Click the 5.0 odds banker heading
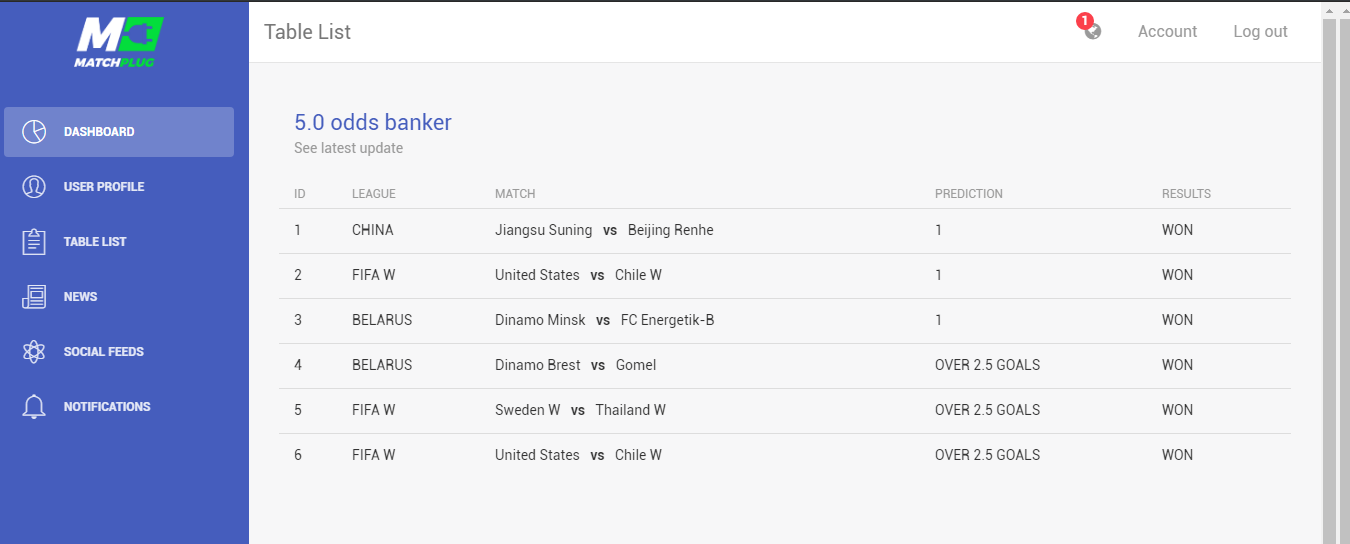 pos(373,122)
